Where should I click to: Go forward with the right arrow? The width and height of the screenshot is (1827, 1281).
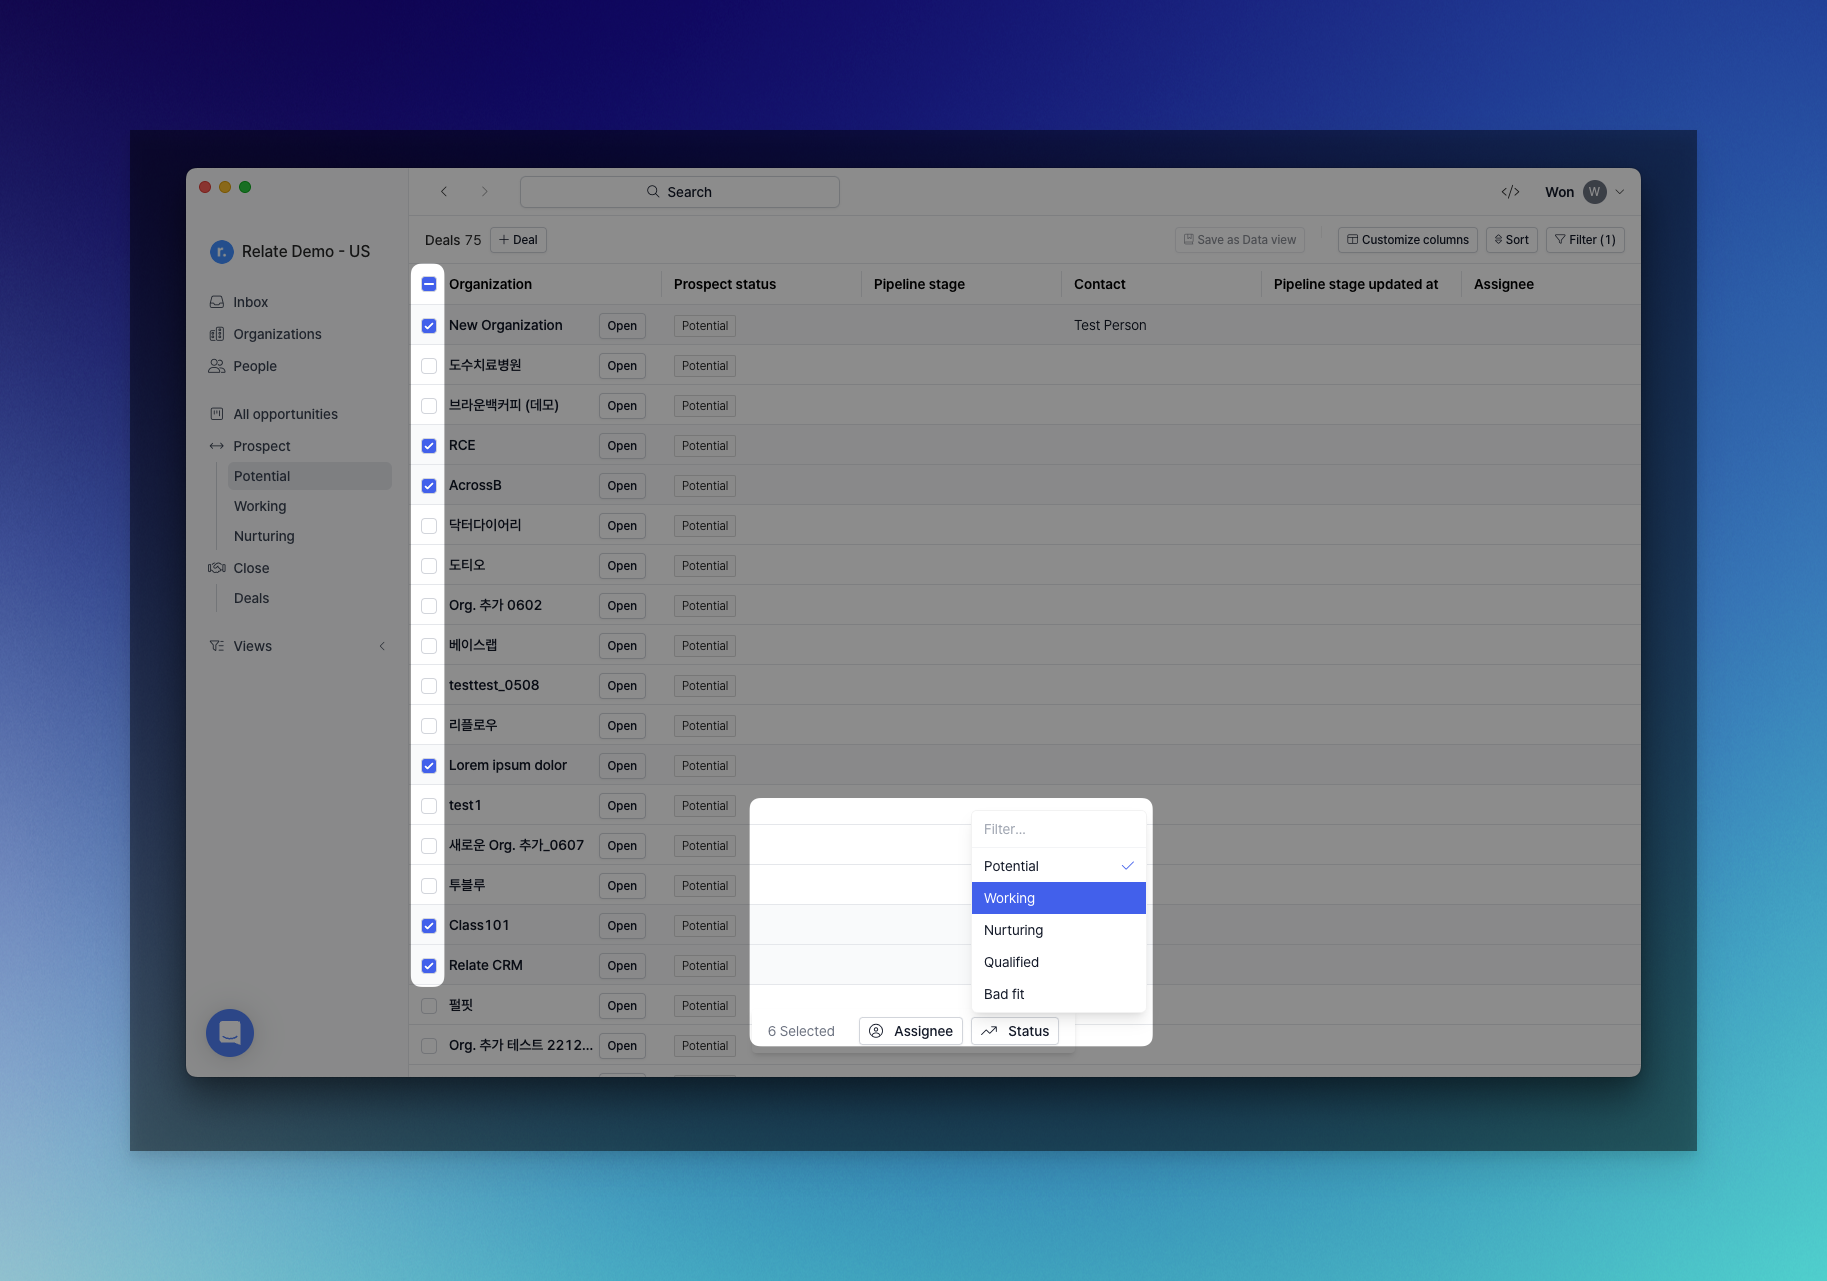(484, 192)
